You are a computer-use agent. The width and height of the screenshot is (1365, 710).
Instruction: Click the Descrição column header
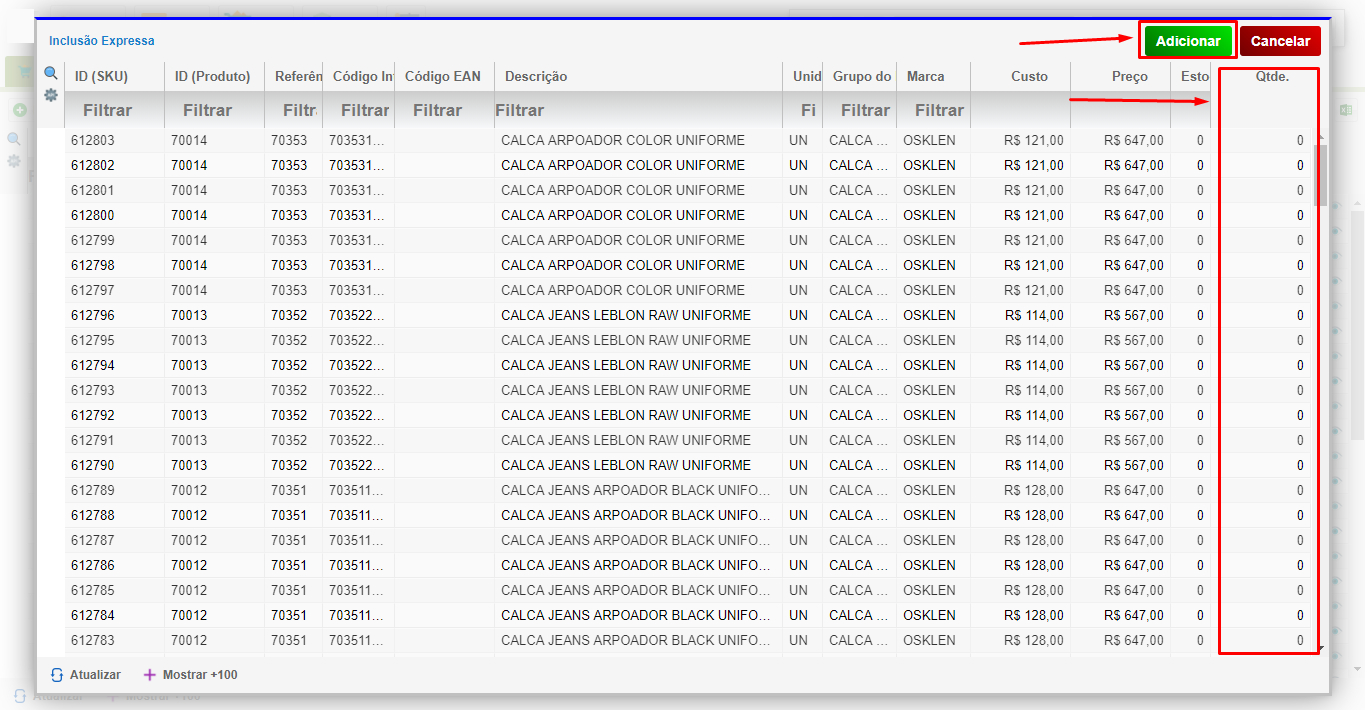coord(536,76)
